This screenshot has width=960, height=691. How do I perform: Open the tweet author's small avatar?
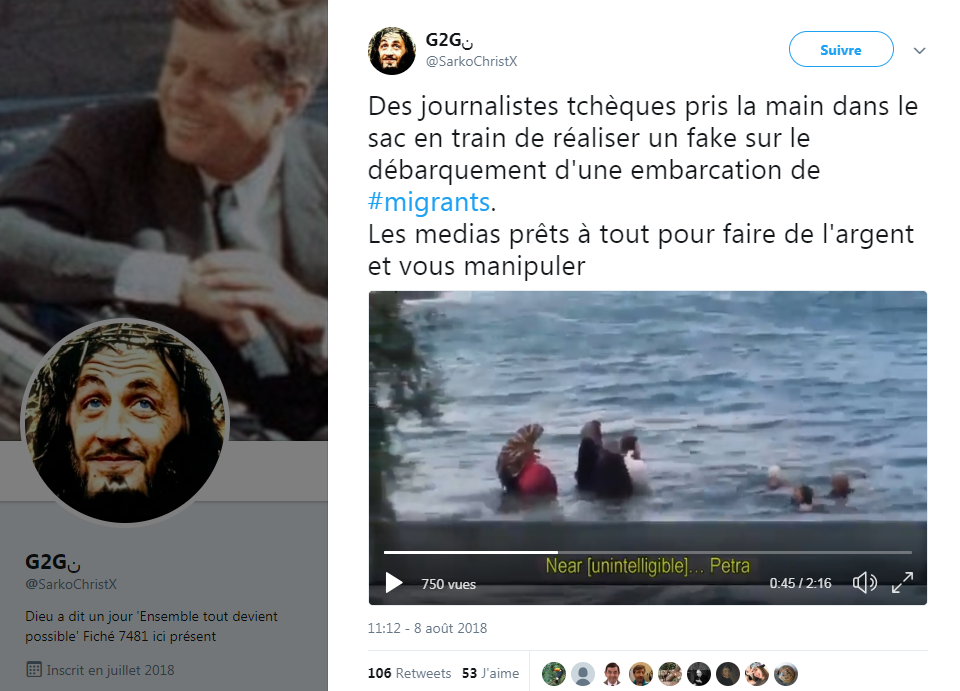click(x=392, y=51)
